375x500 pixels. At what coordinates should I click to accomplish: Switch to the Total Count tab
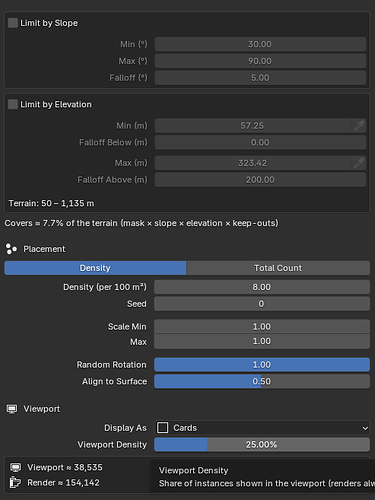(278, 268)
